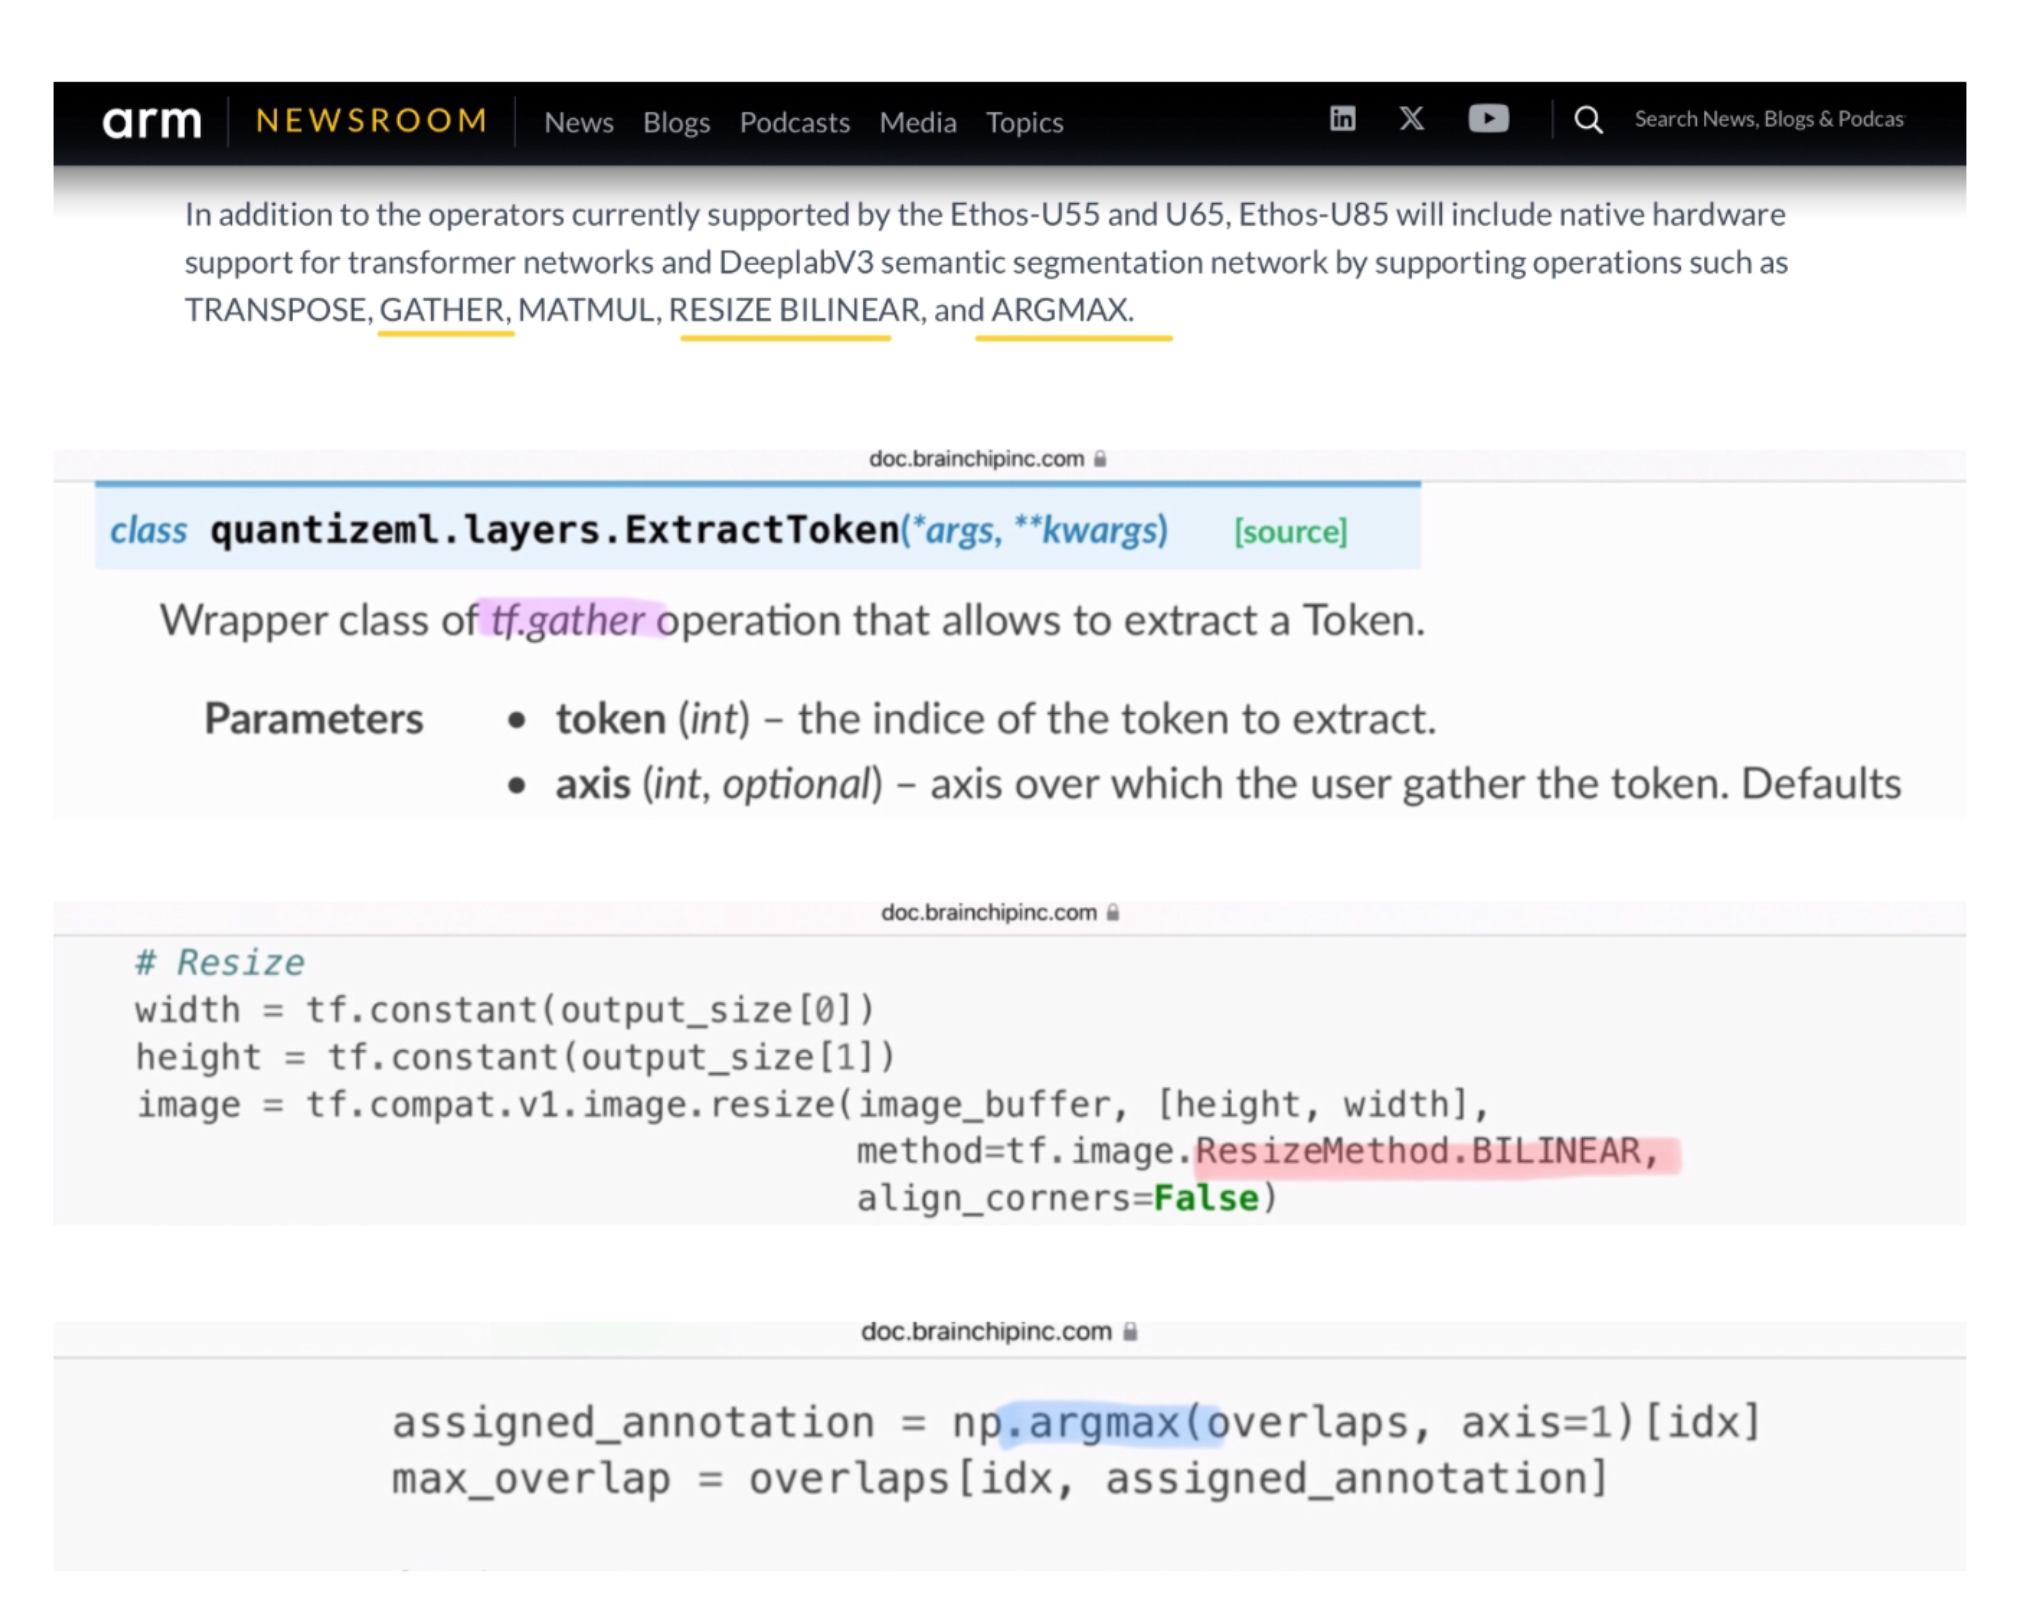The image size is (2021, 1620).
Task: Click the highlighted .argmax( code text
Action: point(1113,1422)
